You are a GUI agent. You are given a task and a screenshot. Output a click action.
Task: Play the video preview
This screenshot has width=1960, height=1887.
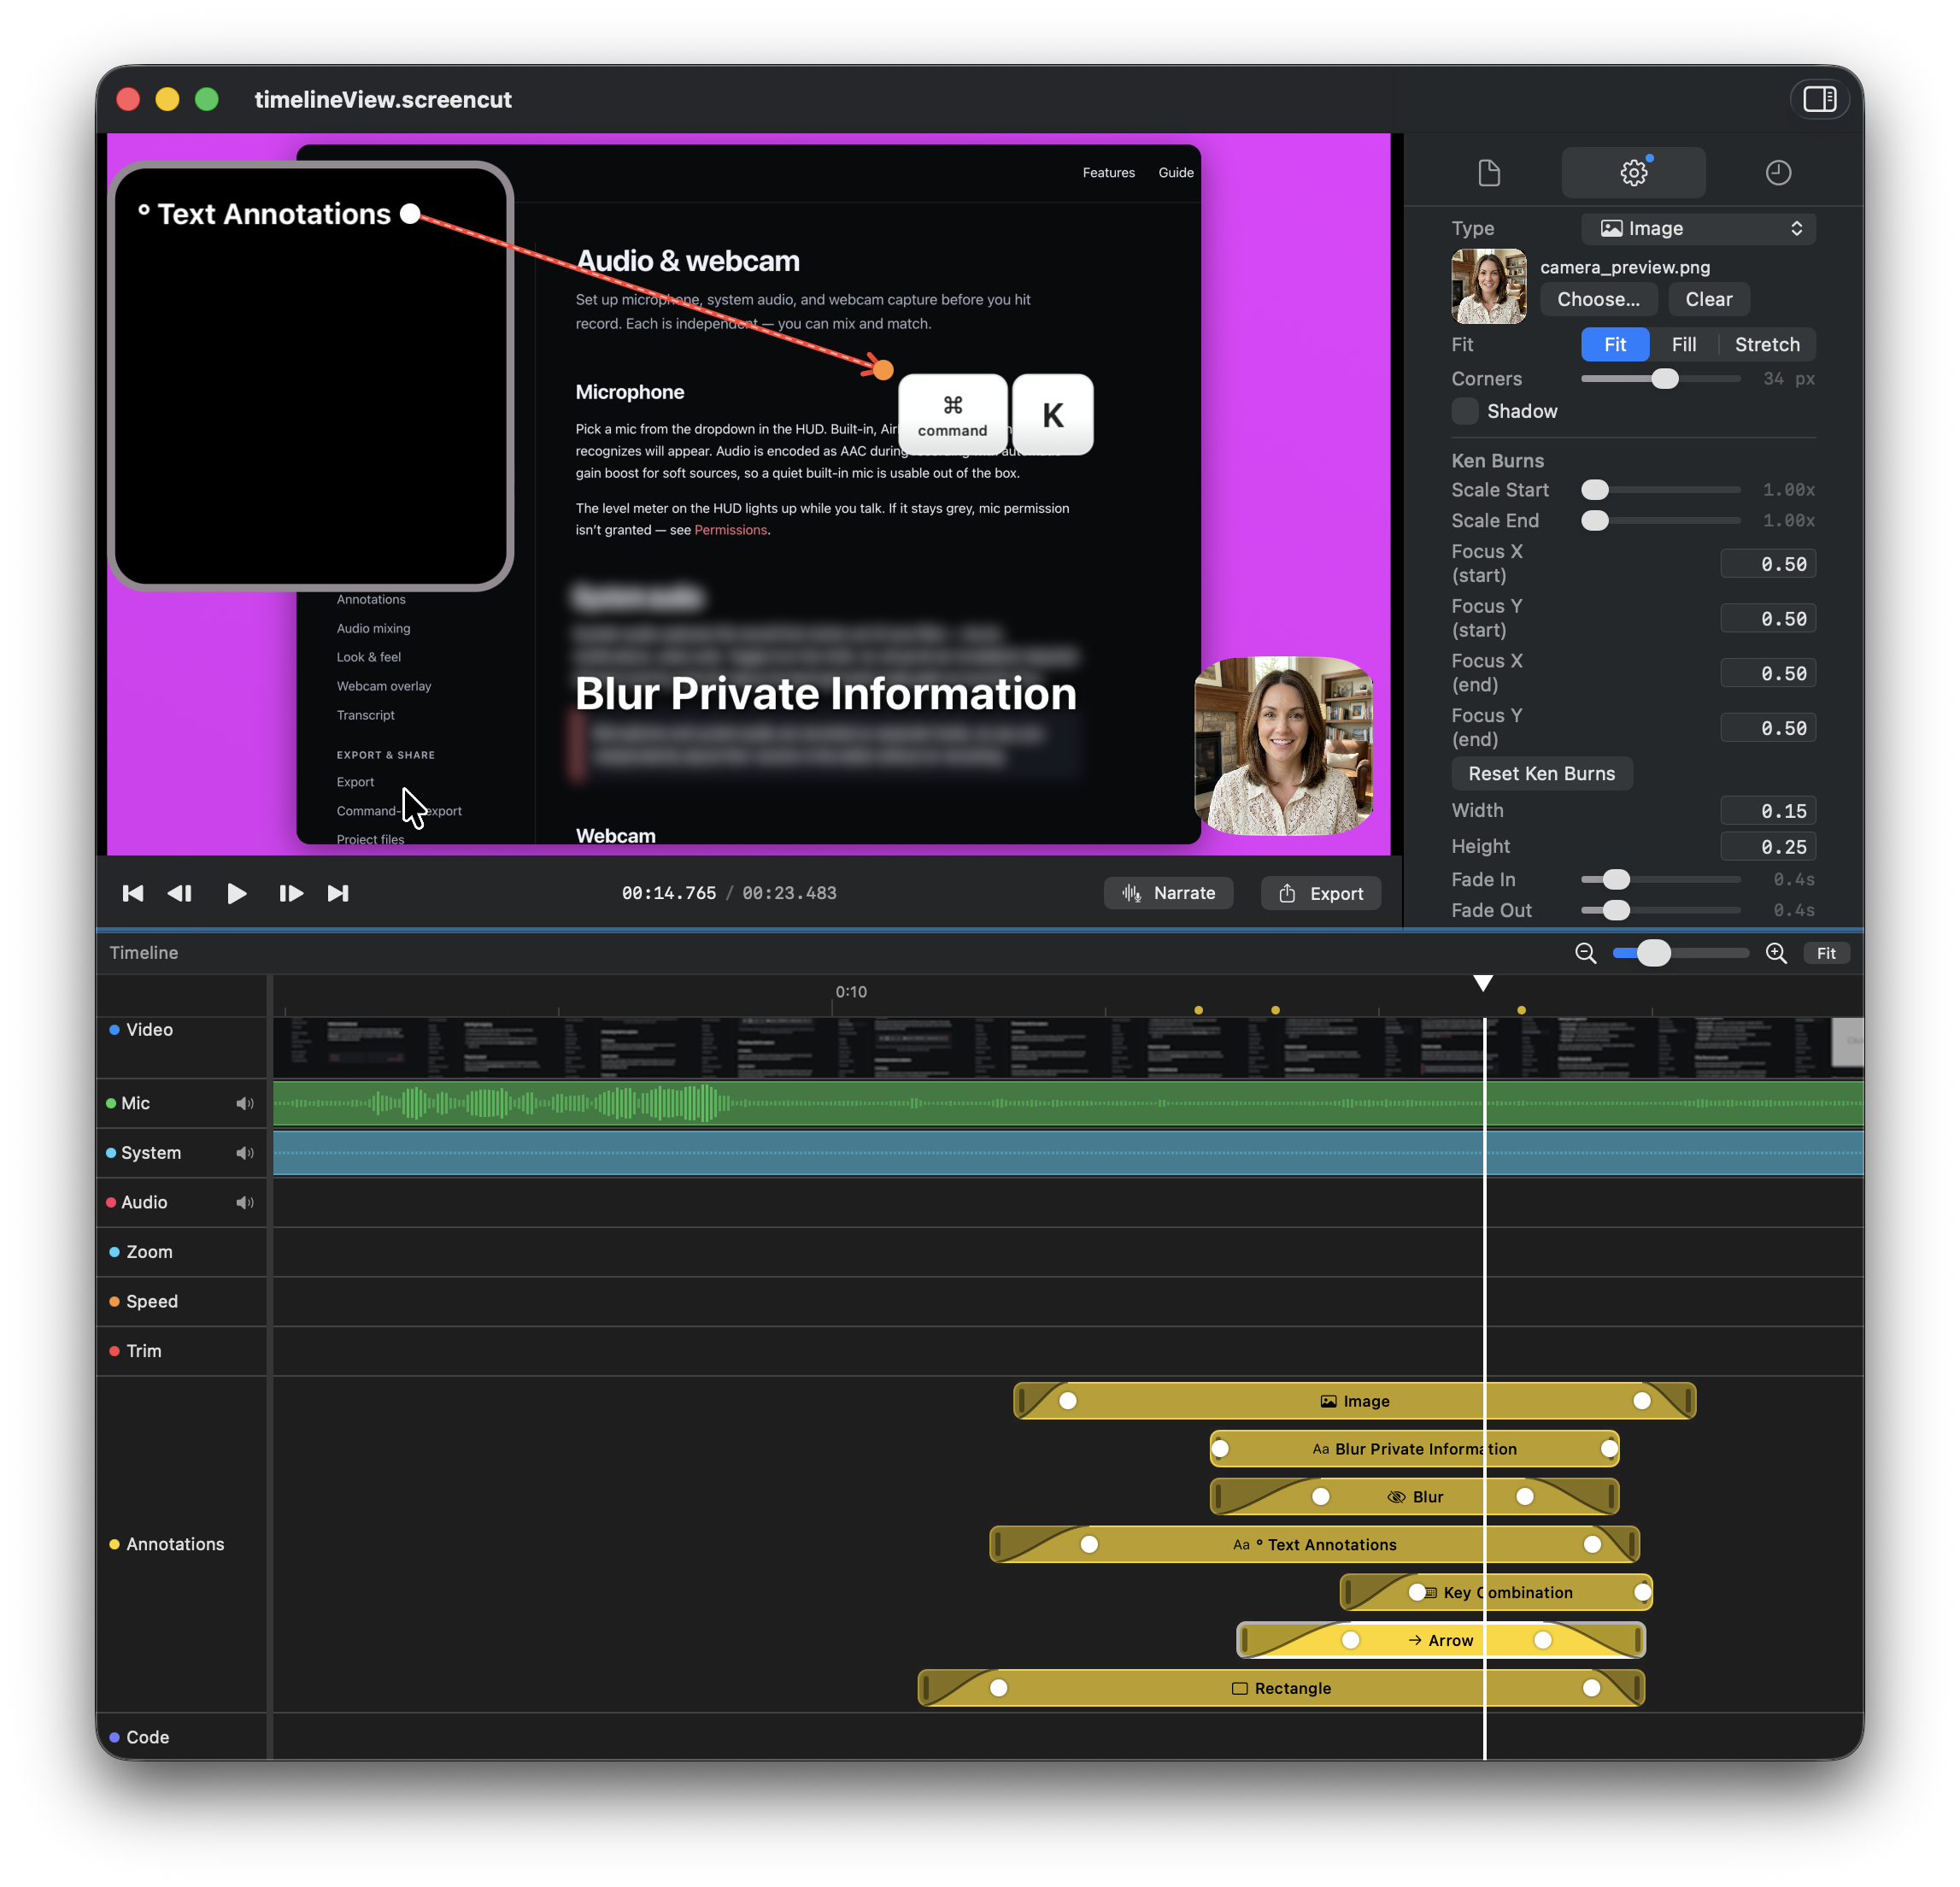point(236,893)
